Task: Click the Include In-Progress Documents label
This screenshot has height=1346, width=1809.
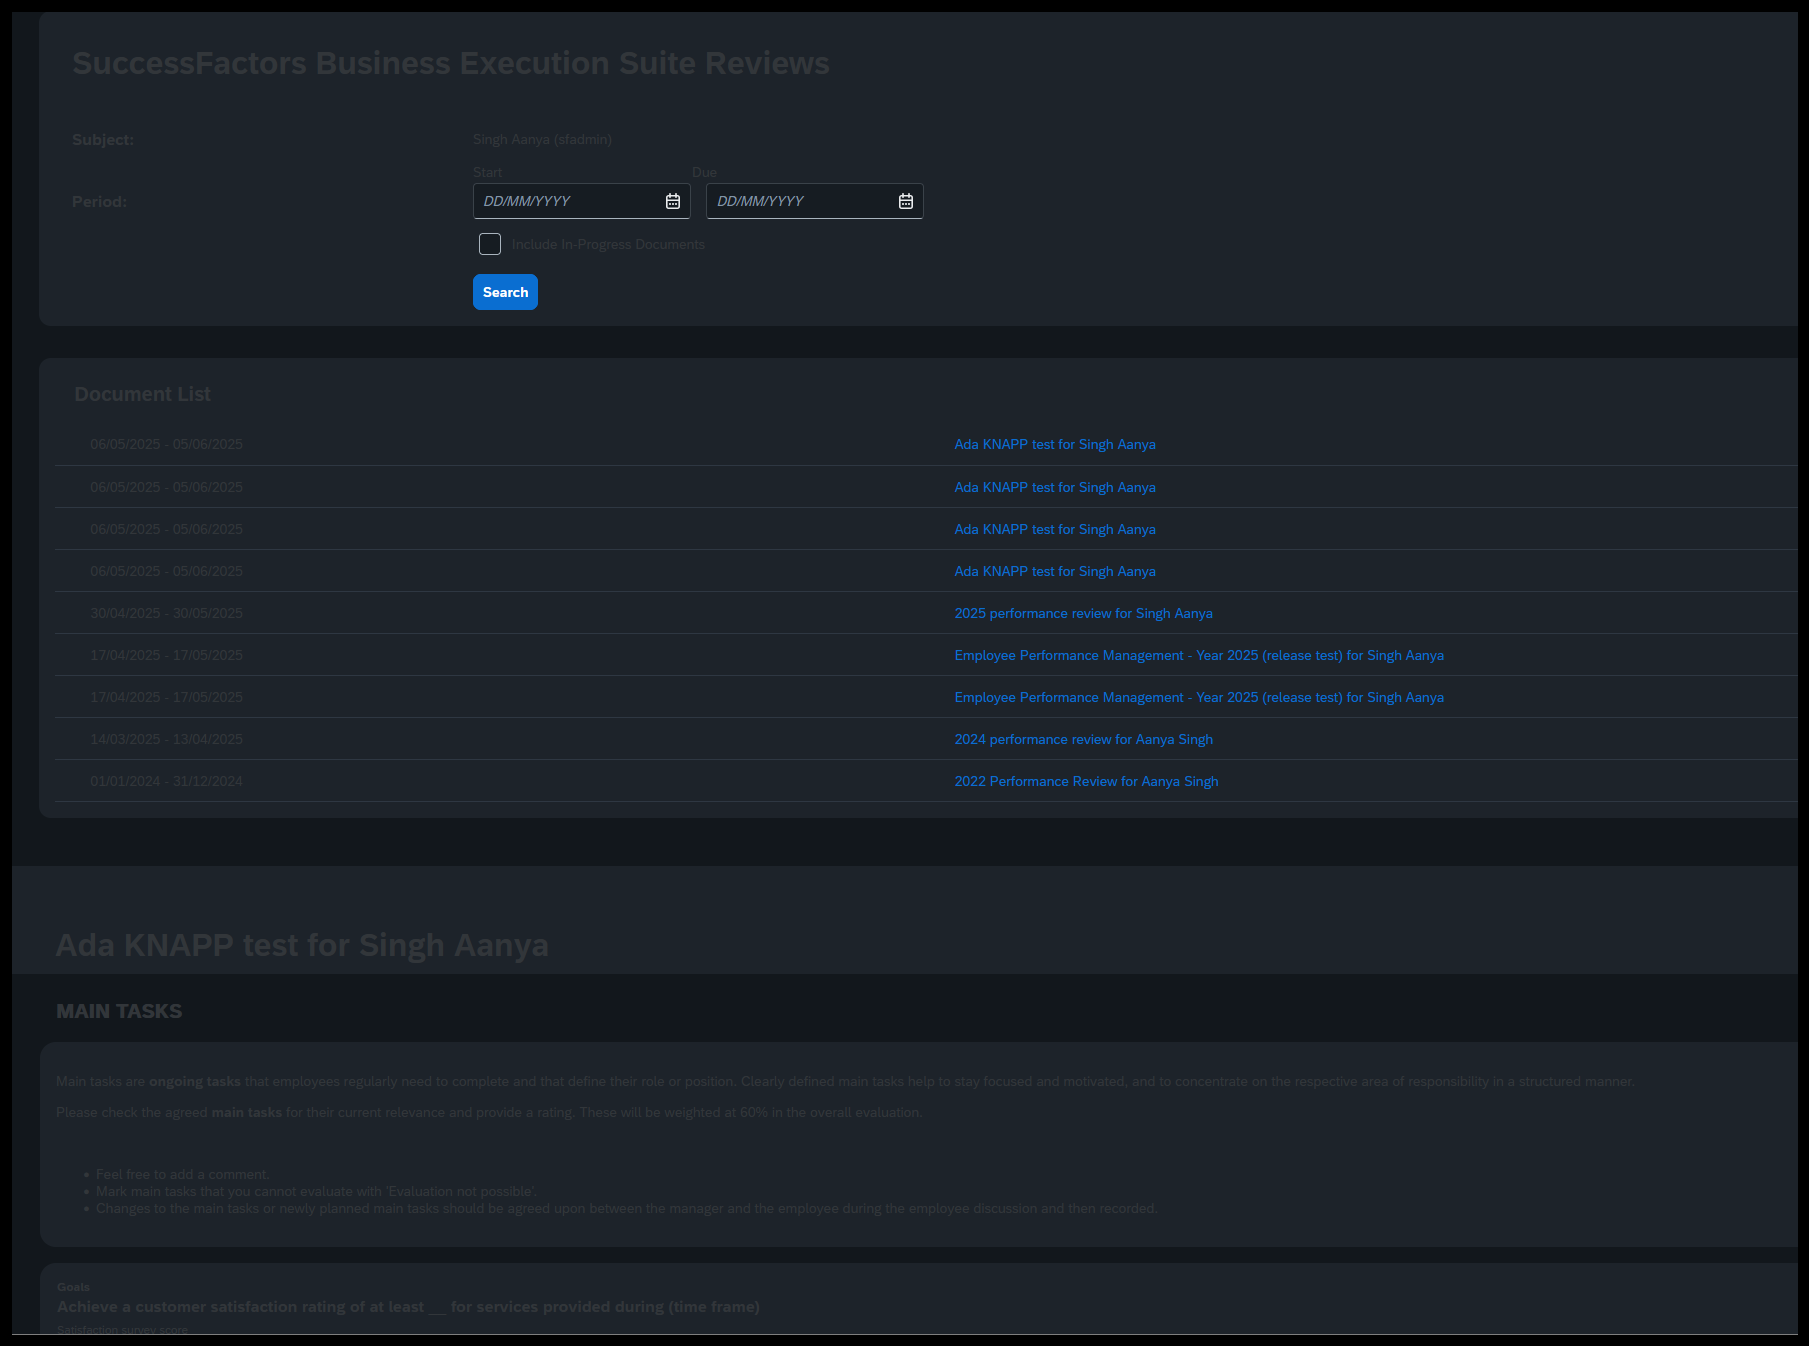Action: click(x=608, y=244)
